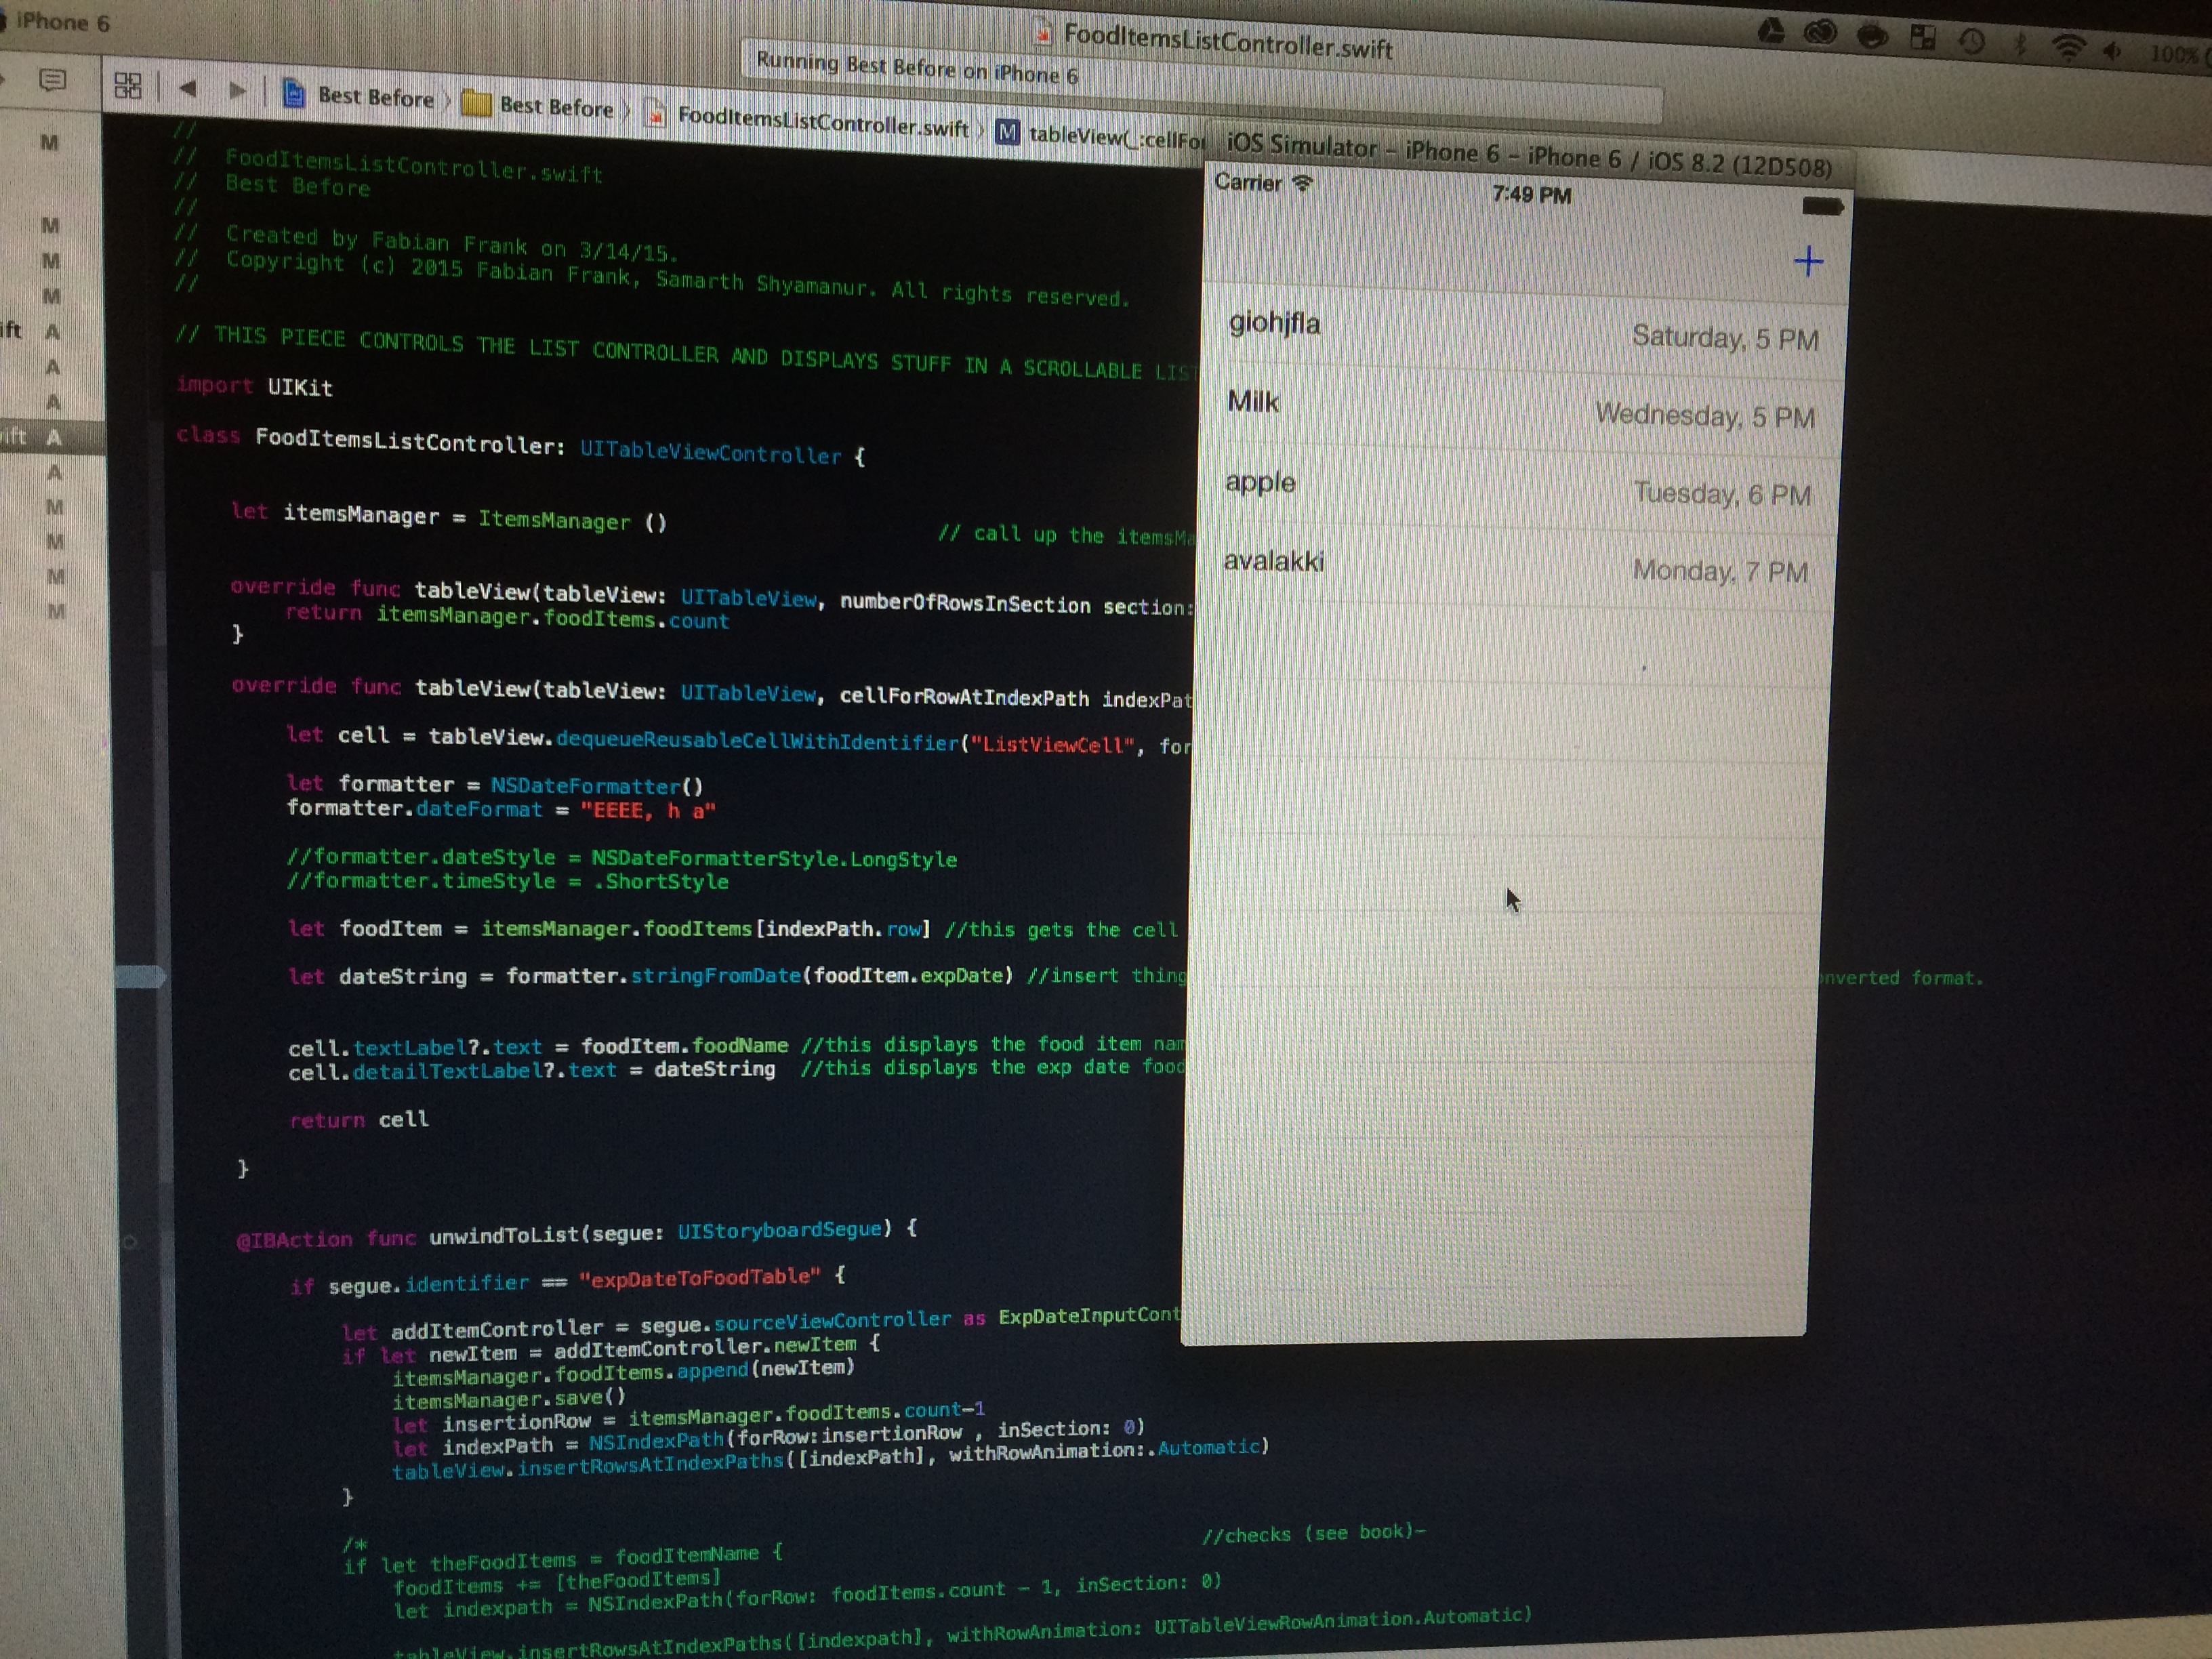
Task: Go back using the jump bar back arrow
Action: click(x=187, y=89)
